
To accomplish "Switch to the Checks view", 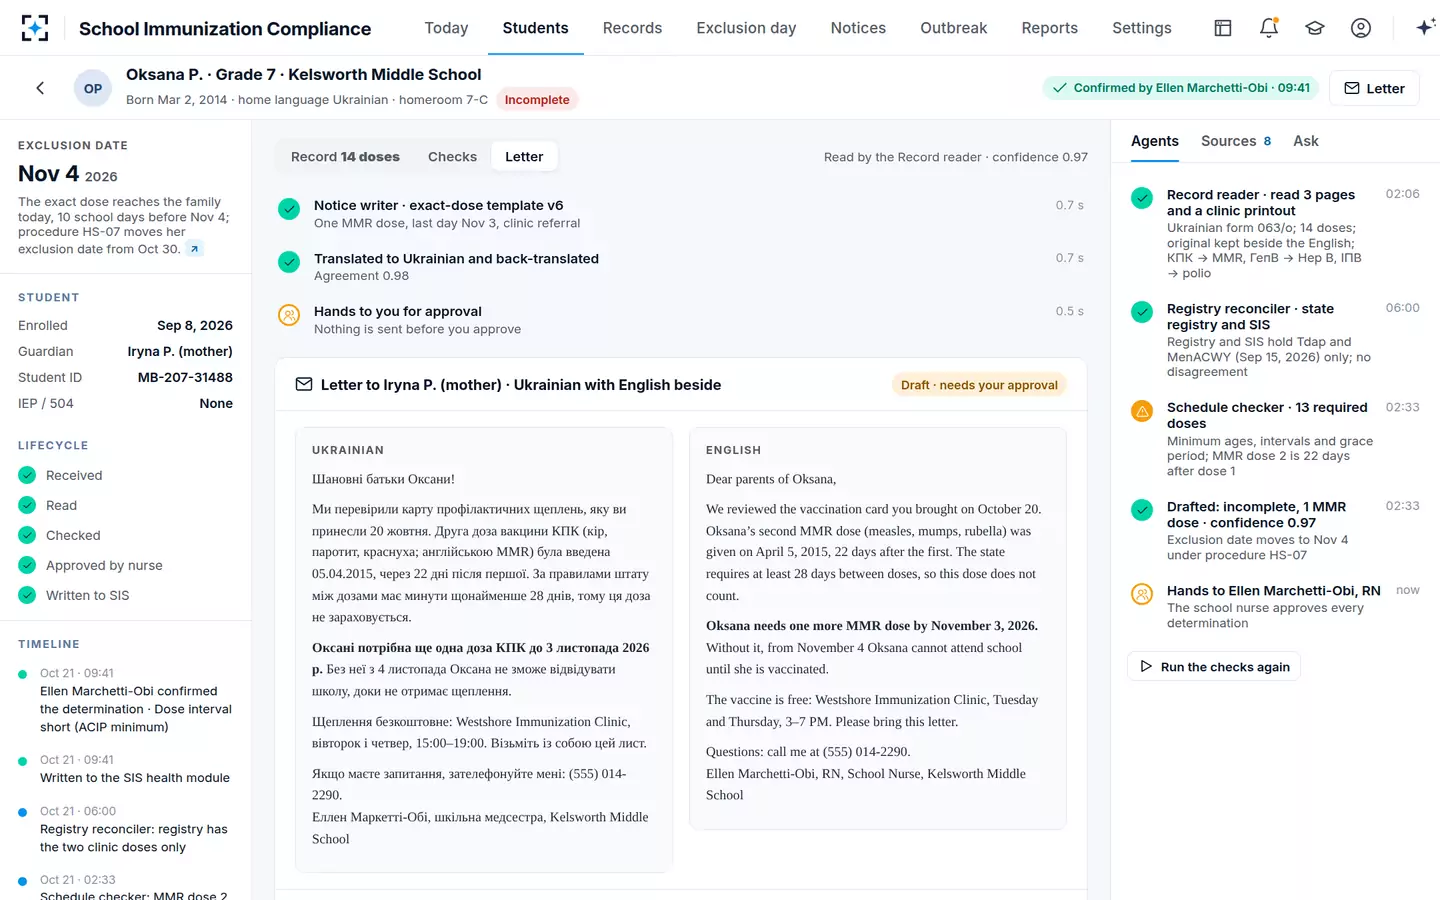I will (452, 157).
